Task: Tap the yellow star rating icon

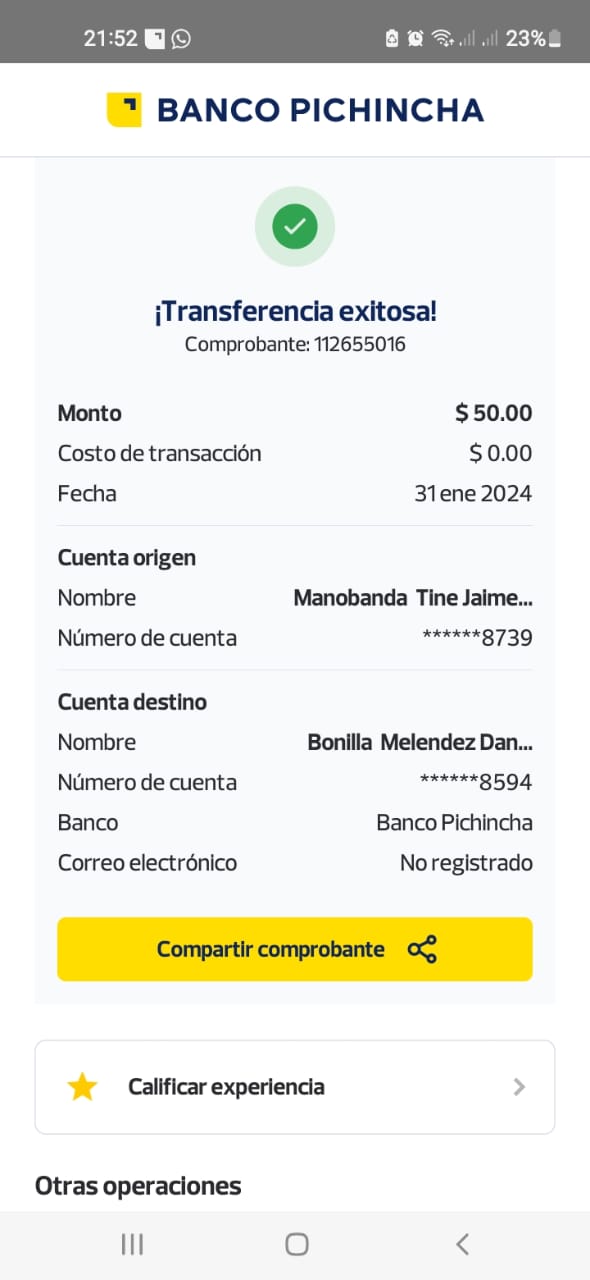Action: [82, 1087]
